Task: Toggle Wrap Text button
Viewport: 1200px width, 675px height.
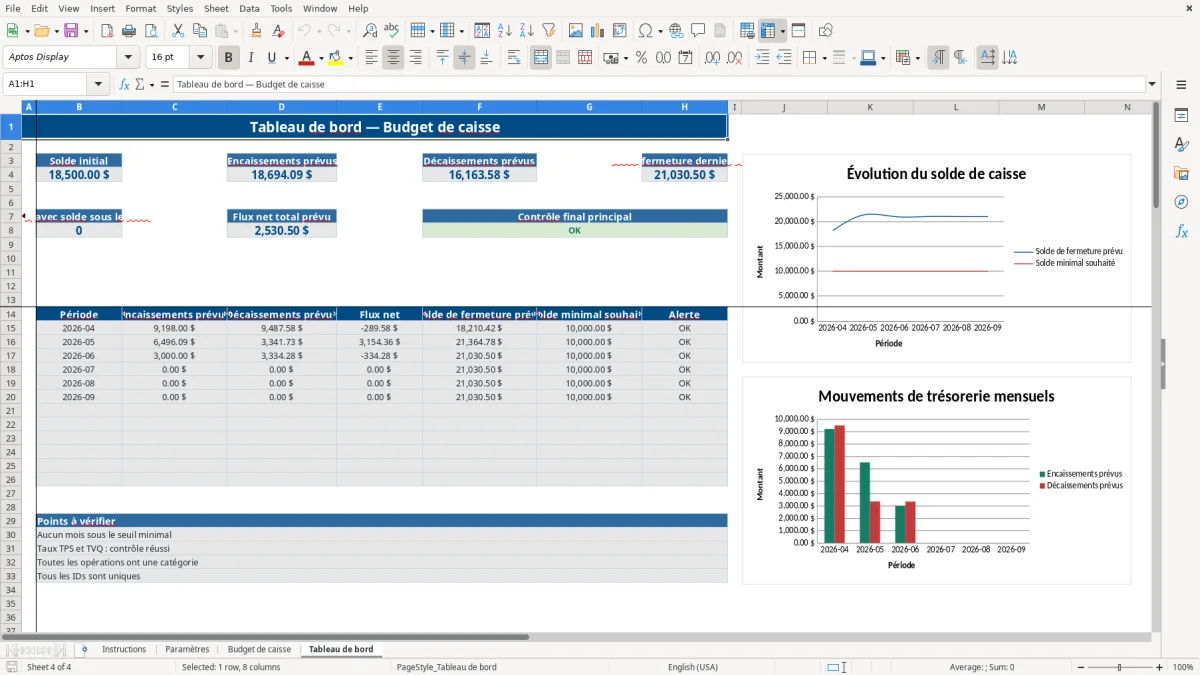Action: [514, 58]
